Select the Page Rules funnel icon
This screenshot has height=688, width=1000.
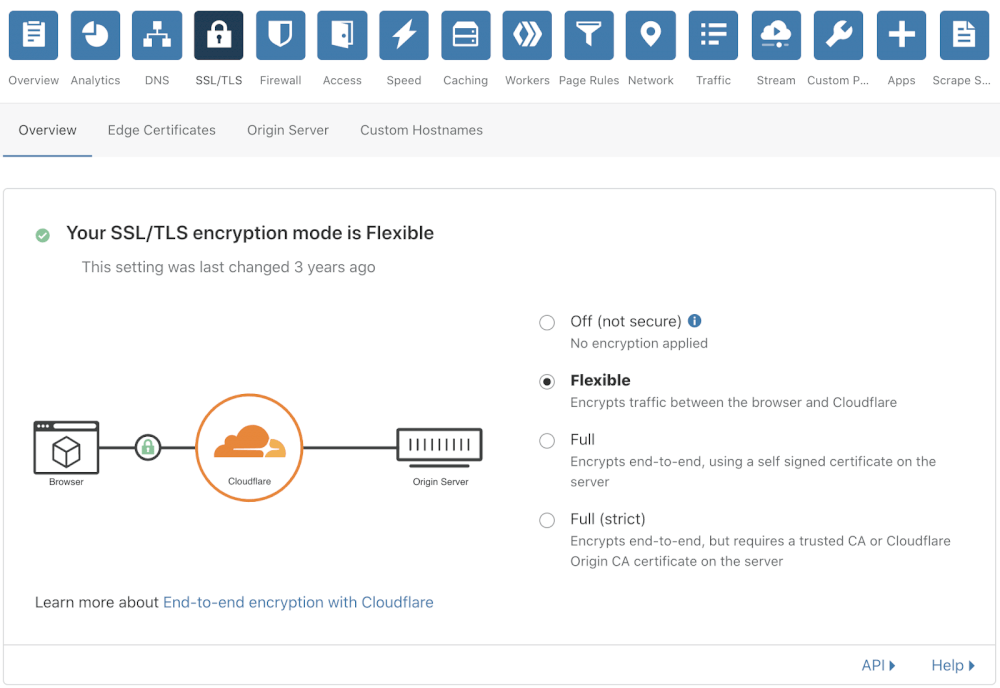tap(589, 36)
